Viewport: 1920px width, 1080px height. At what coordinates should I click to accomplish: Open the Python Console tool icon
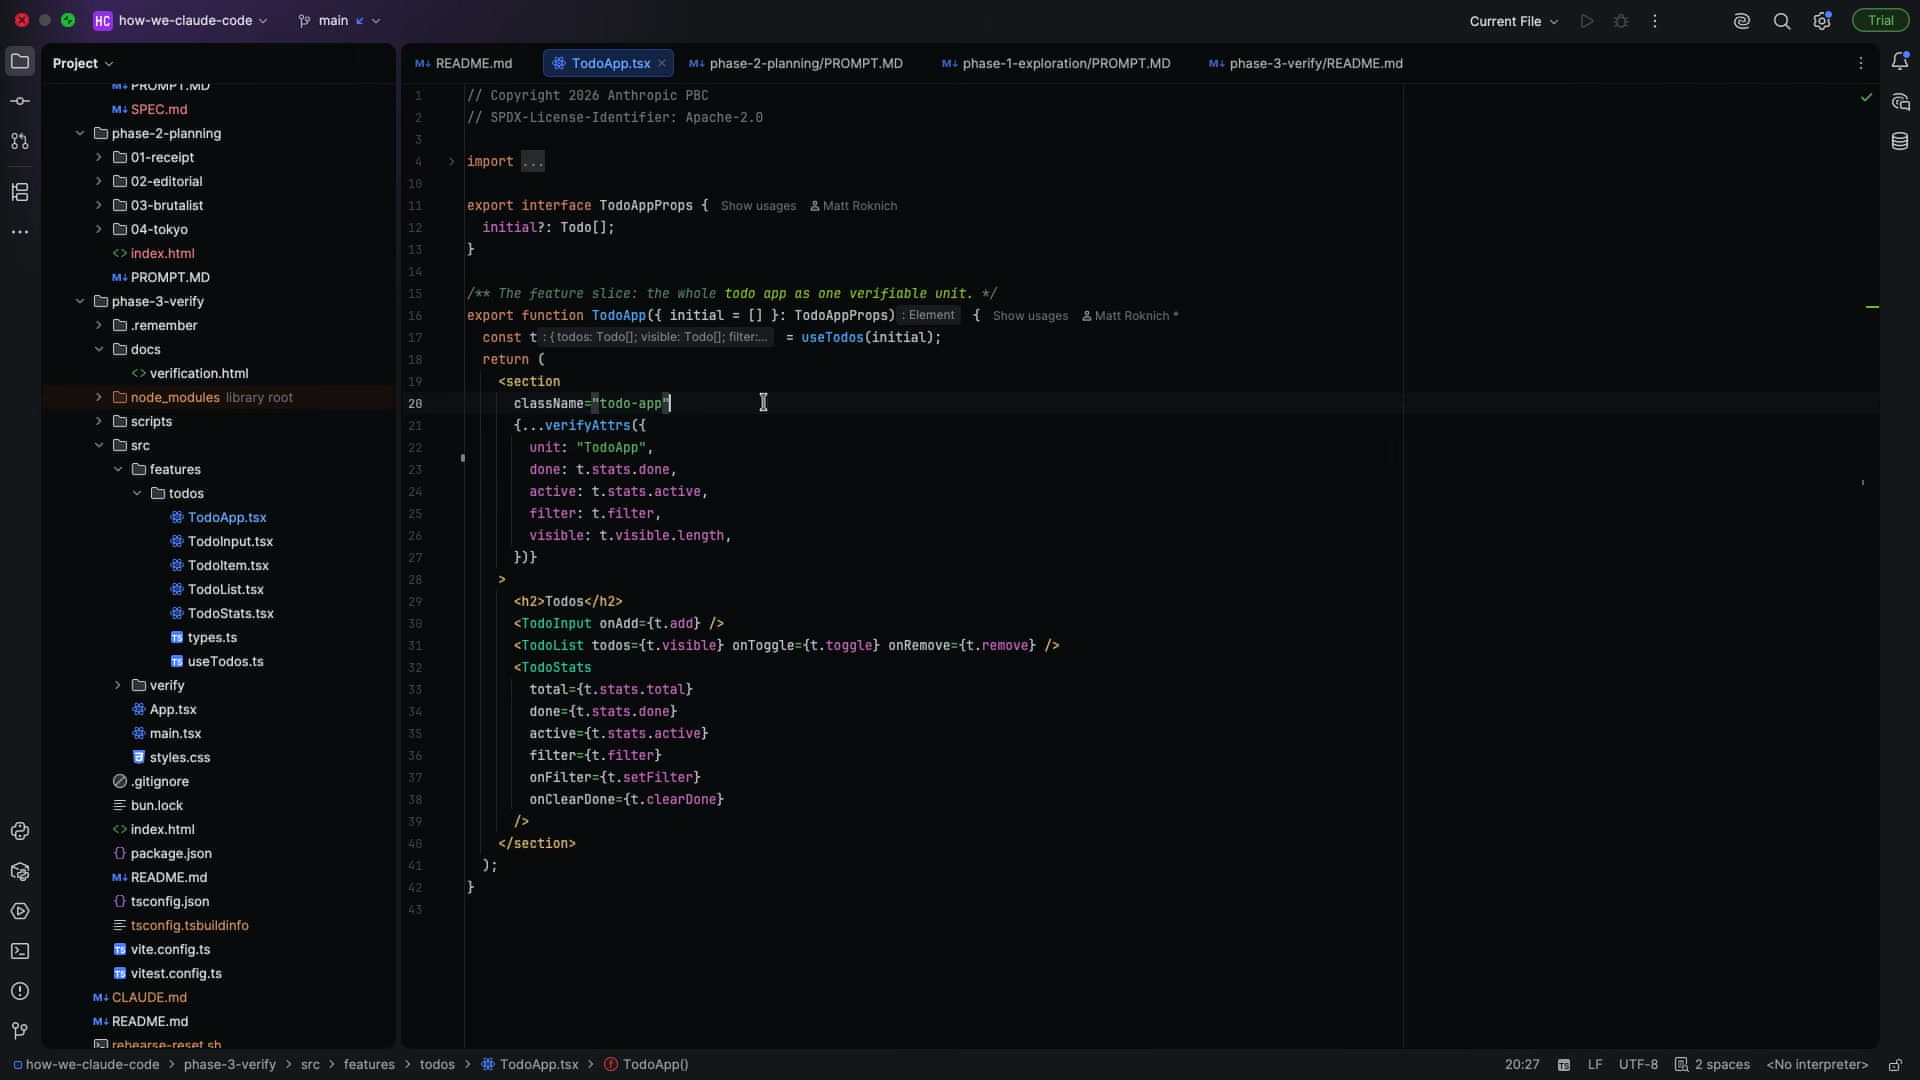[x=20, y=831]
